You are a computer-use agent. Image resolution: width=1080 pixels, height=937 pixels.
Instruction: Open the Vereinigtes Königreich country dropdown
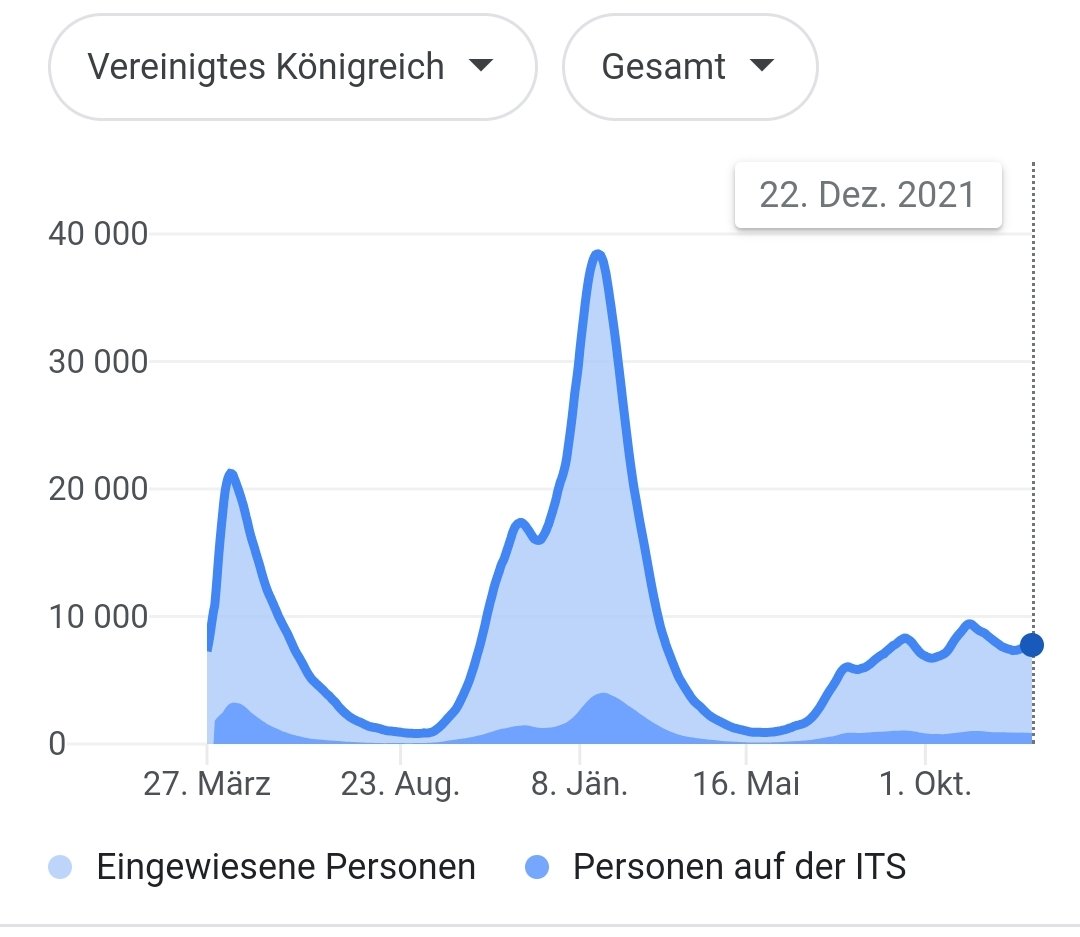pos(292,67)
